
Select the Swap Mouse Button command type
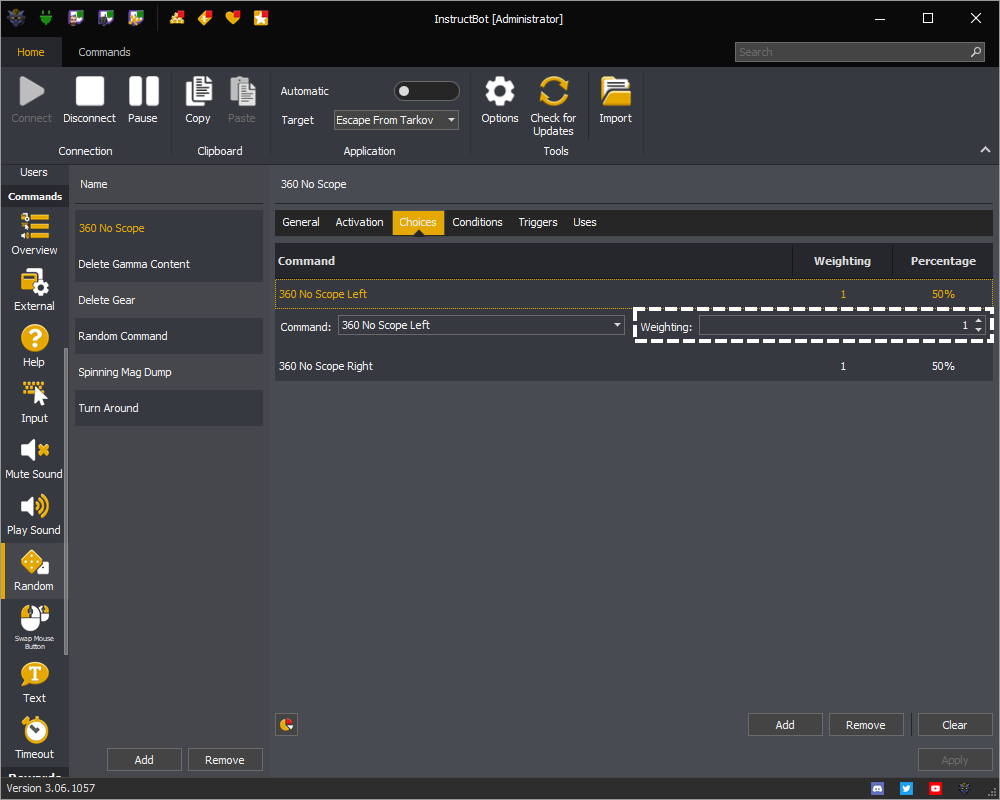point(34,627)
